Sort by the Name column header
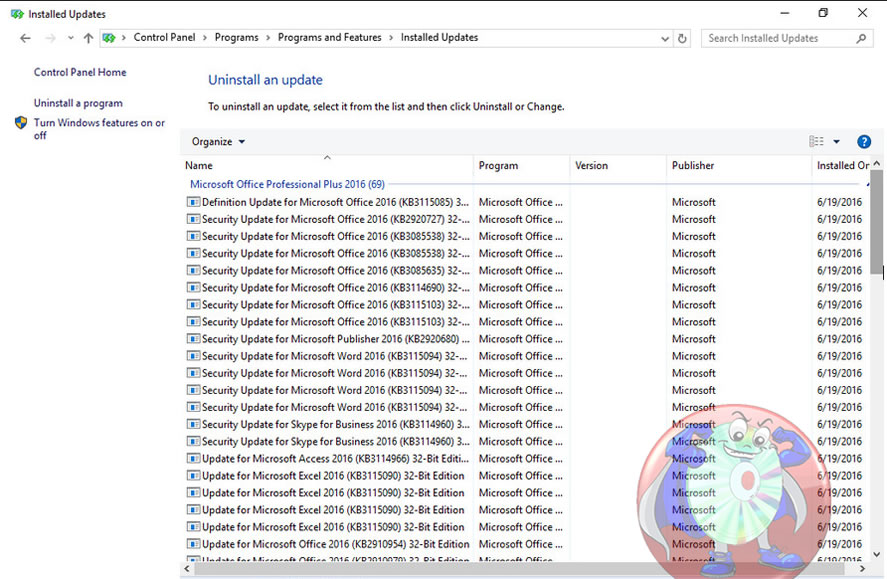 click(327, 166)
